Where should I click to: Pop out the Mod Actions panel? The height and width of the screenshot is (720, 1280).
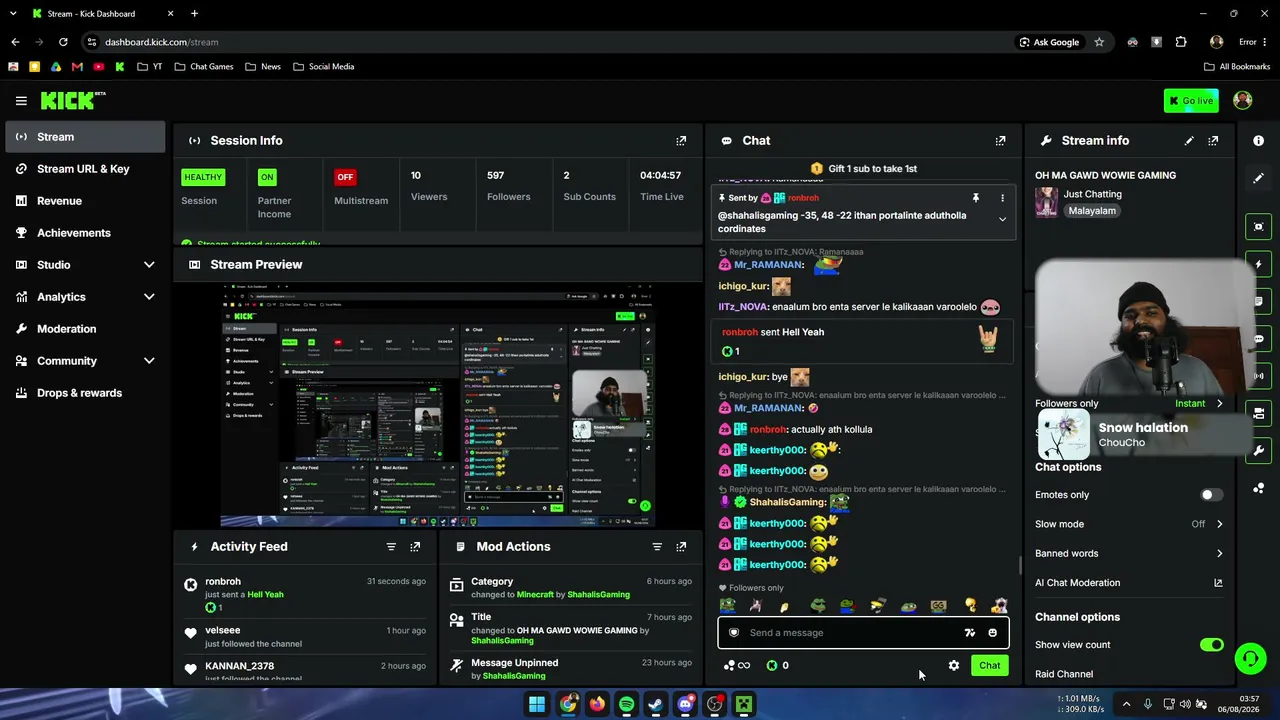[681, 547]
